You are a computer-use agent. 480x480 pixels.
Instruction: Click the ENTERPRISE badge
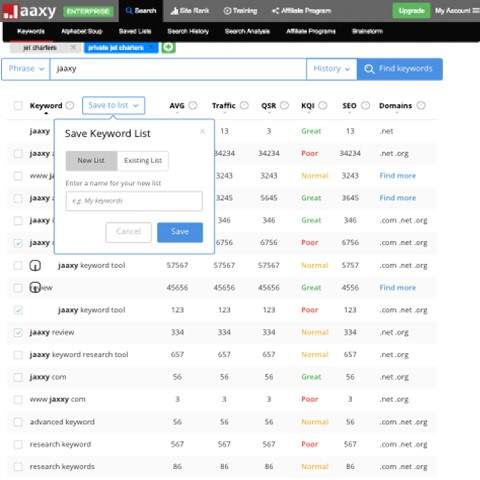(x=88, y=12)
